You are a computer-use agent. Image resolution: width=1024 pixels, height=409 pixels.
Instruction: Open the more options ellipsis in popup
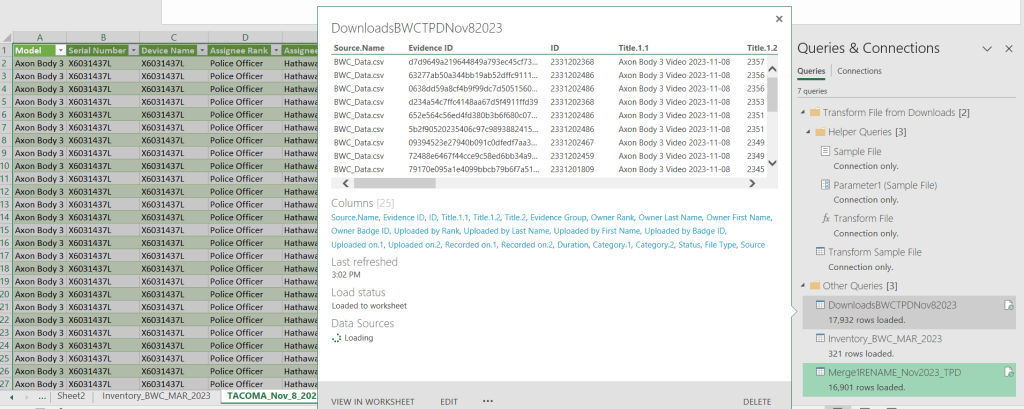click(x=488, y=401)
